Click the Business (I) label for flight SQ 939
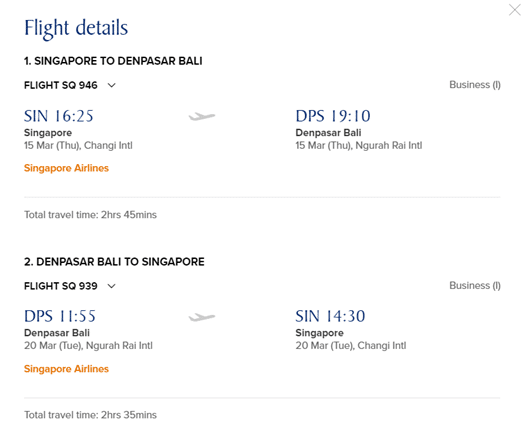 [475, 286]
